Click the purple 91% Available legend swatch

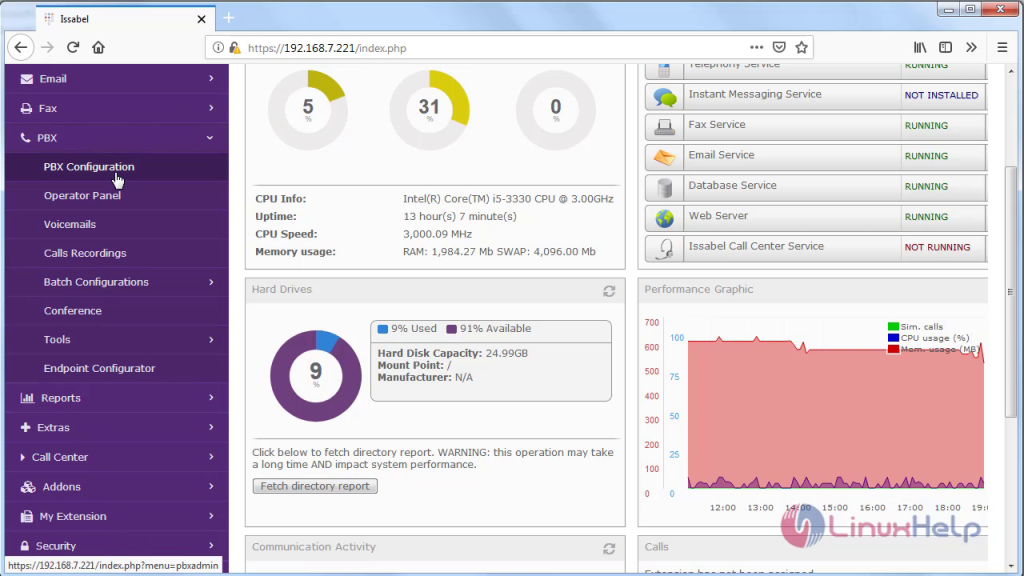tap(451, 329)
